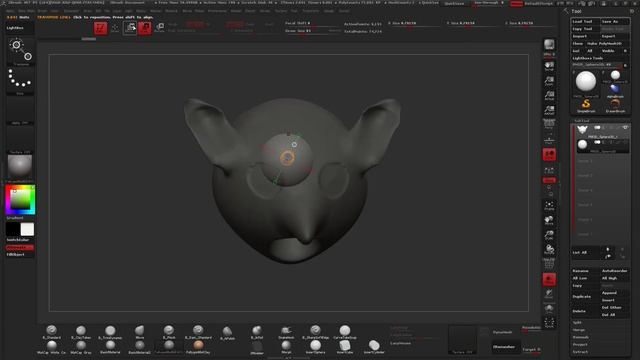The width and height of the screenshot is (640, 360).
Task: Choose the InsertCylinder brush
Action: pos(374,347)
